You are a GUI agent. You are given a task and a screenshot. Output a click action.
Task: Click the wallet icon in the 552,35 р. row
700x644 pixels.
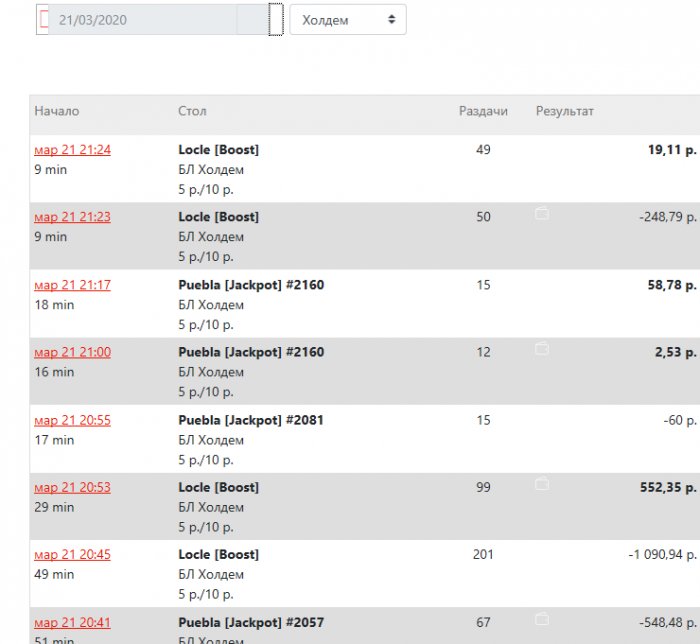542,483
